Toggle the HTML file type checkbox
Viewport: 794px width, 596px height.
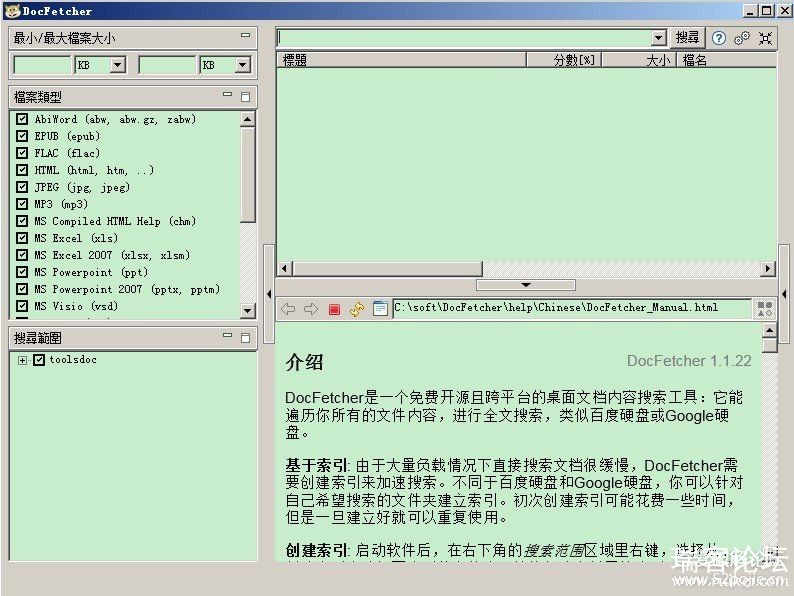[x=22, y=170]
